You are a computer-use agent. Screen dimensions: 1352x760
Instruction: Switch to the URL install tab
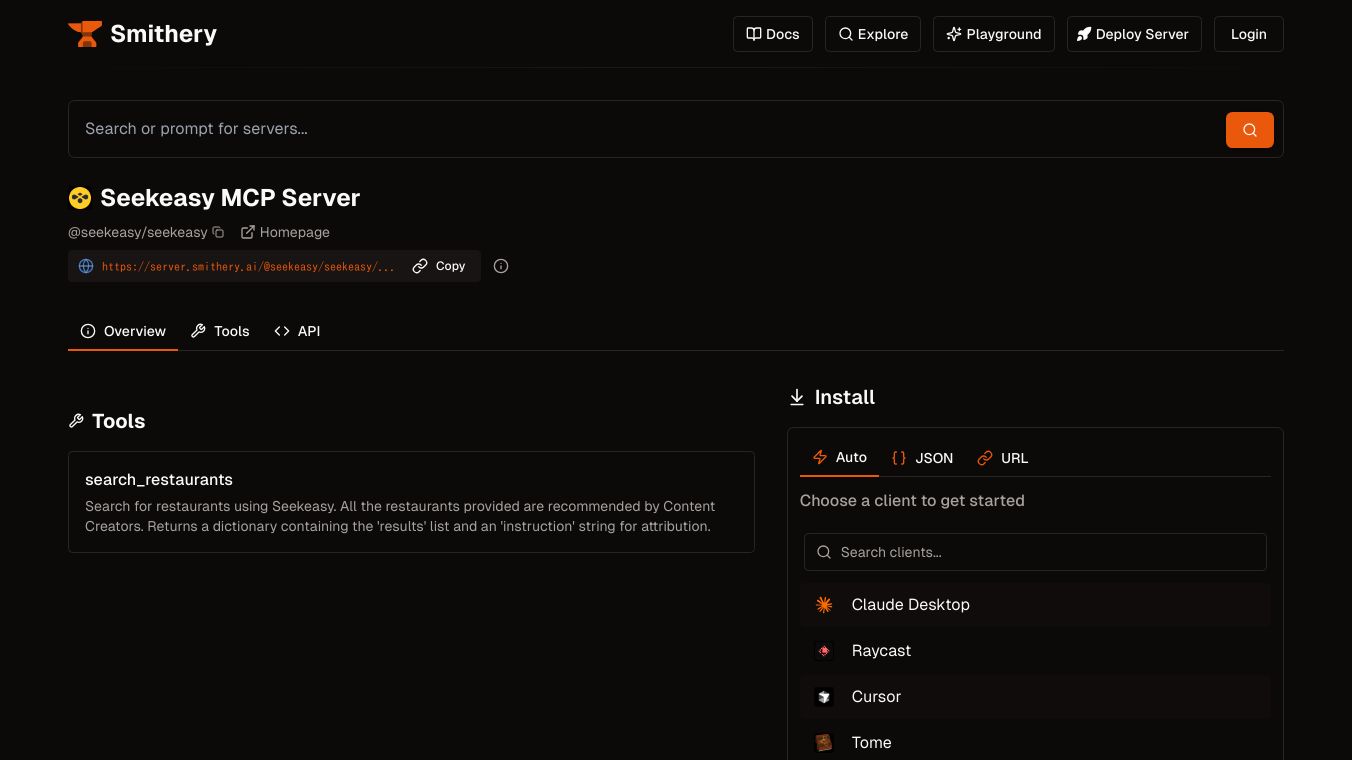click(x=1003, y=458)
